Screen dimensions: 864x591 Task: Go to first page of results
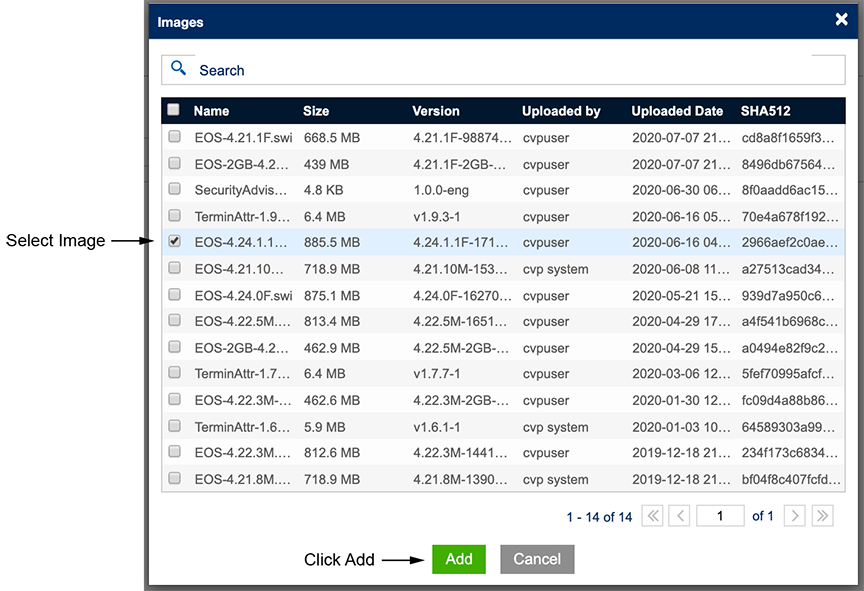652,516
